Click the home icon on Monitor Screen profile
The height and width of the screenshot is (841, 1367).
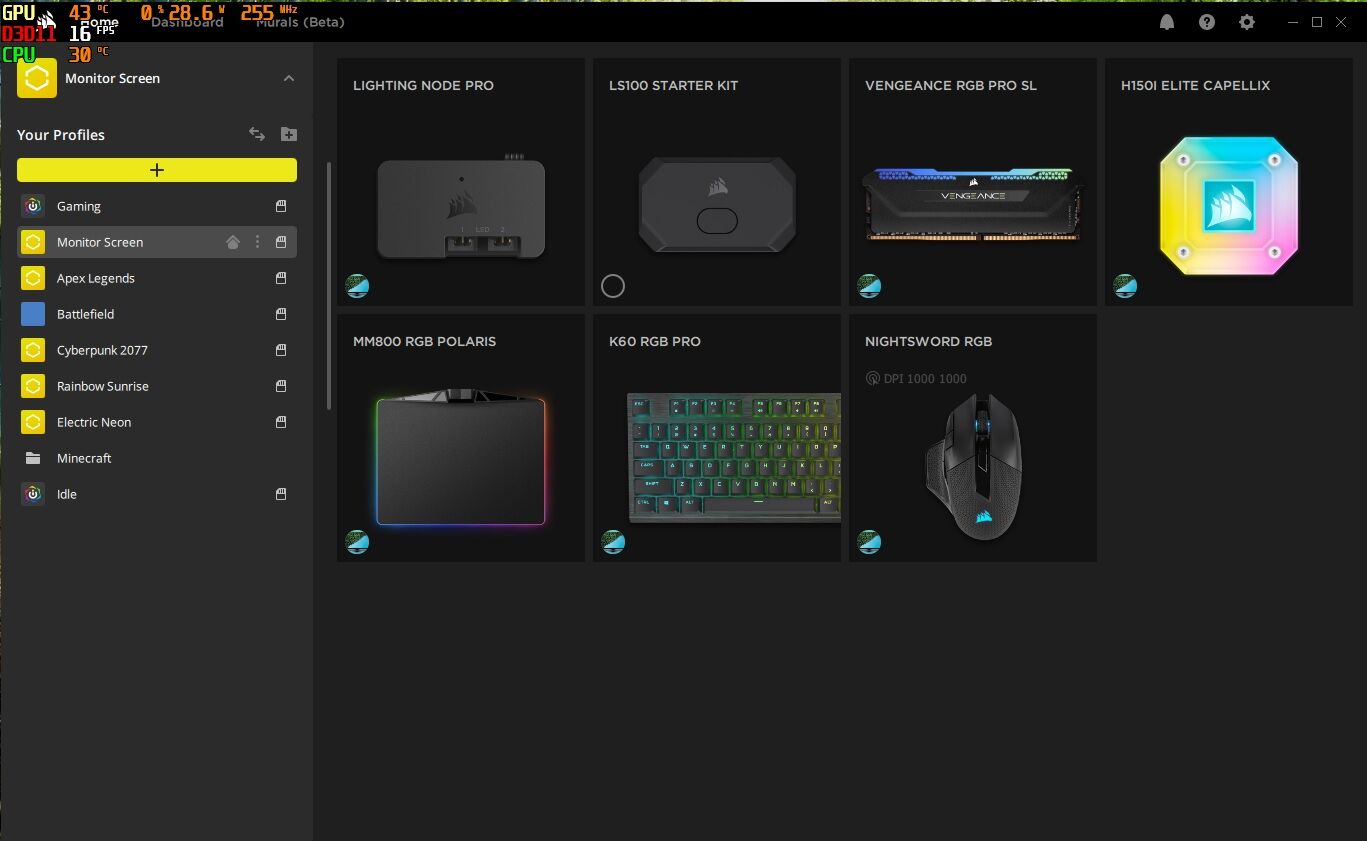(233, 242)
